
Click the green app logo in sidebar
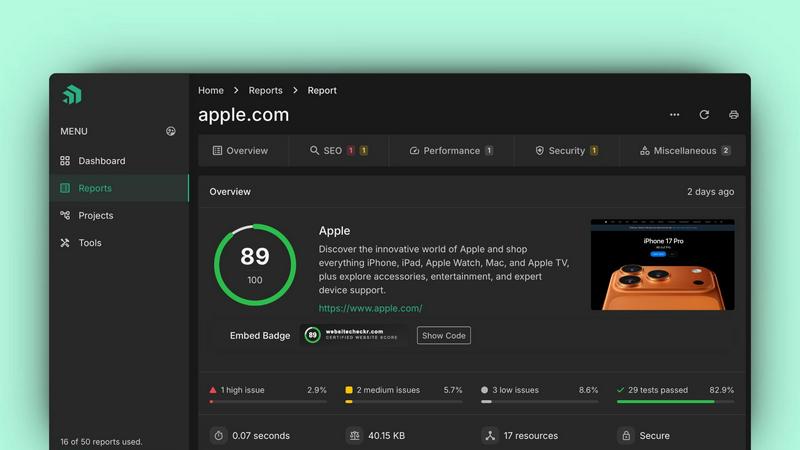tap(72, 95)
